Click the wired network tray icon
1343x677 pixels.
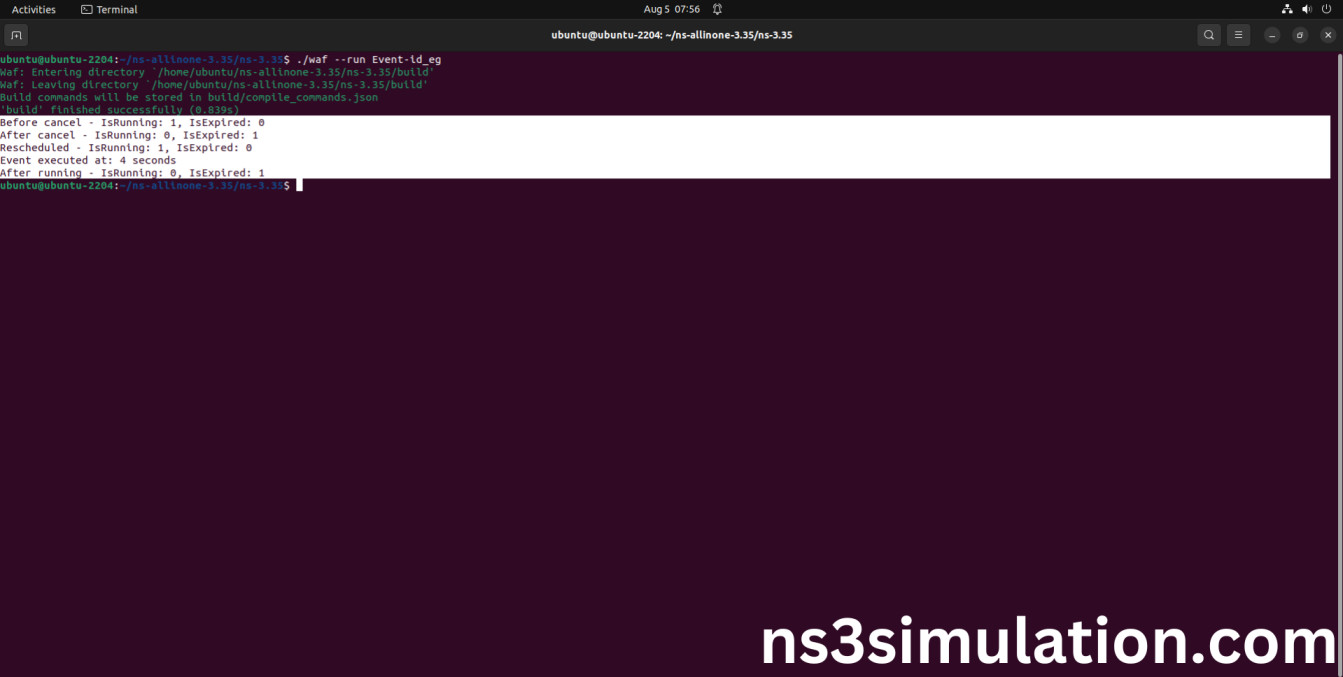(x=1287, y=9)
